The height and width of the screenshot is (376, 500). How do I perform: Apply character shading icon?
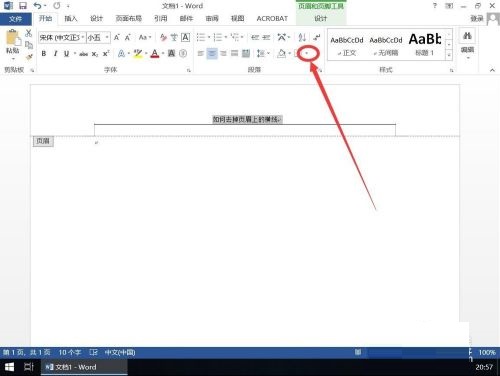point(171,53)
